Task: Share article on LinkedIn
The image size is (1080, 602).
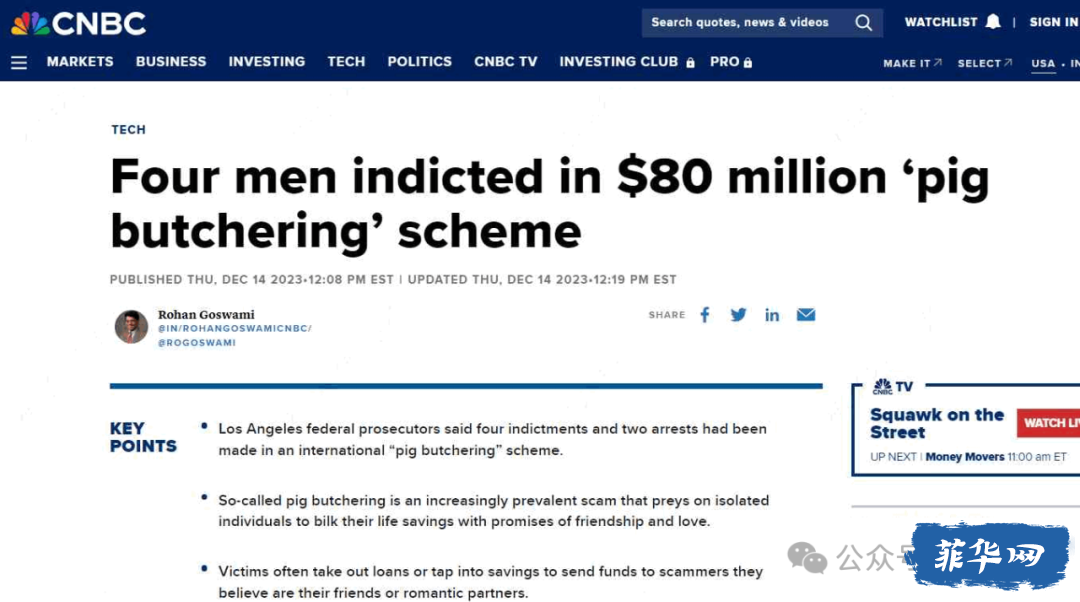Action: [772, 315]
